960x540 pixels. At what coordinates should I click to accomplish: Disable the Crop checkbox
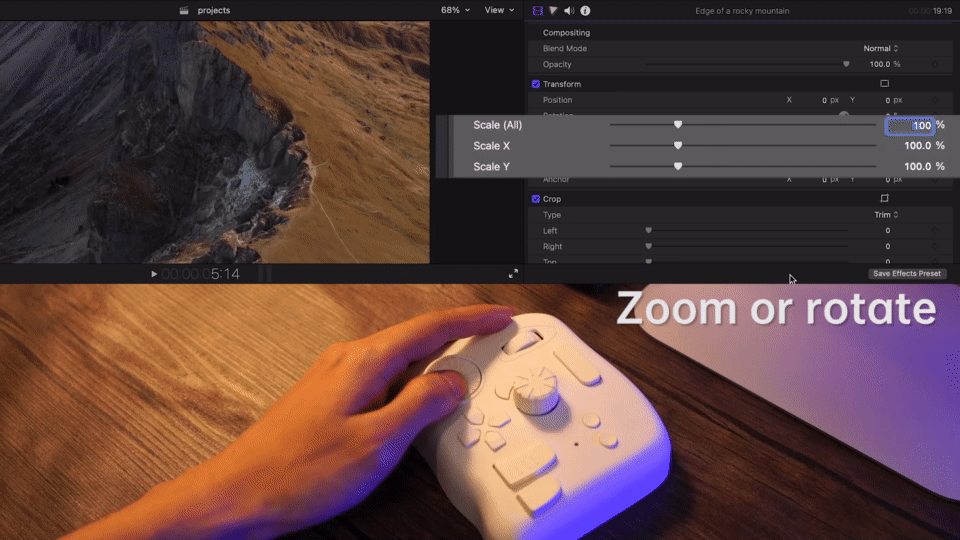point(536,199)
